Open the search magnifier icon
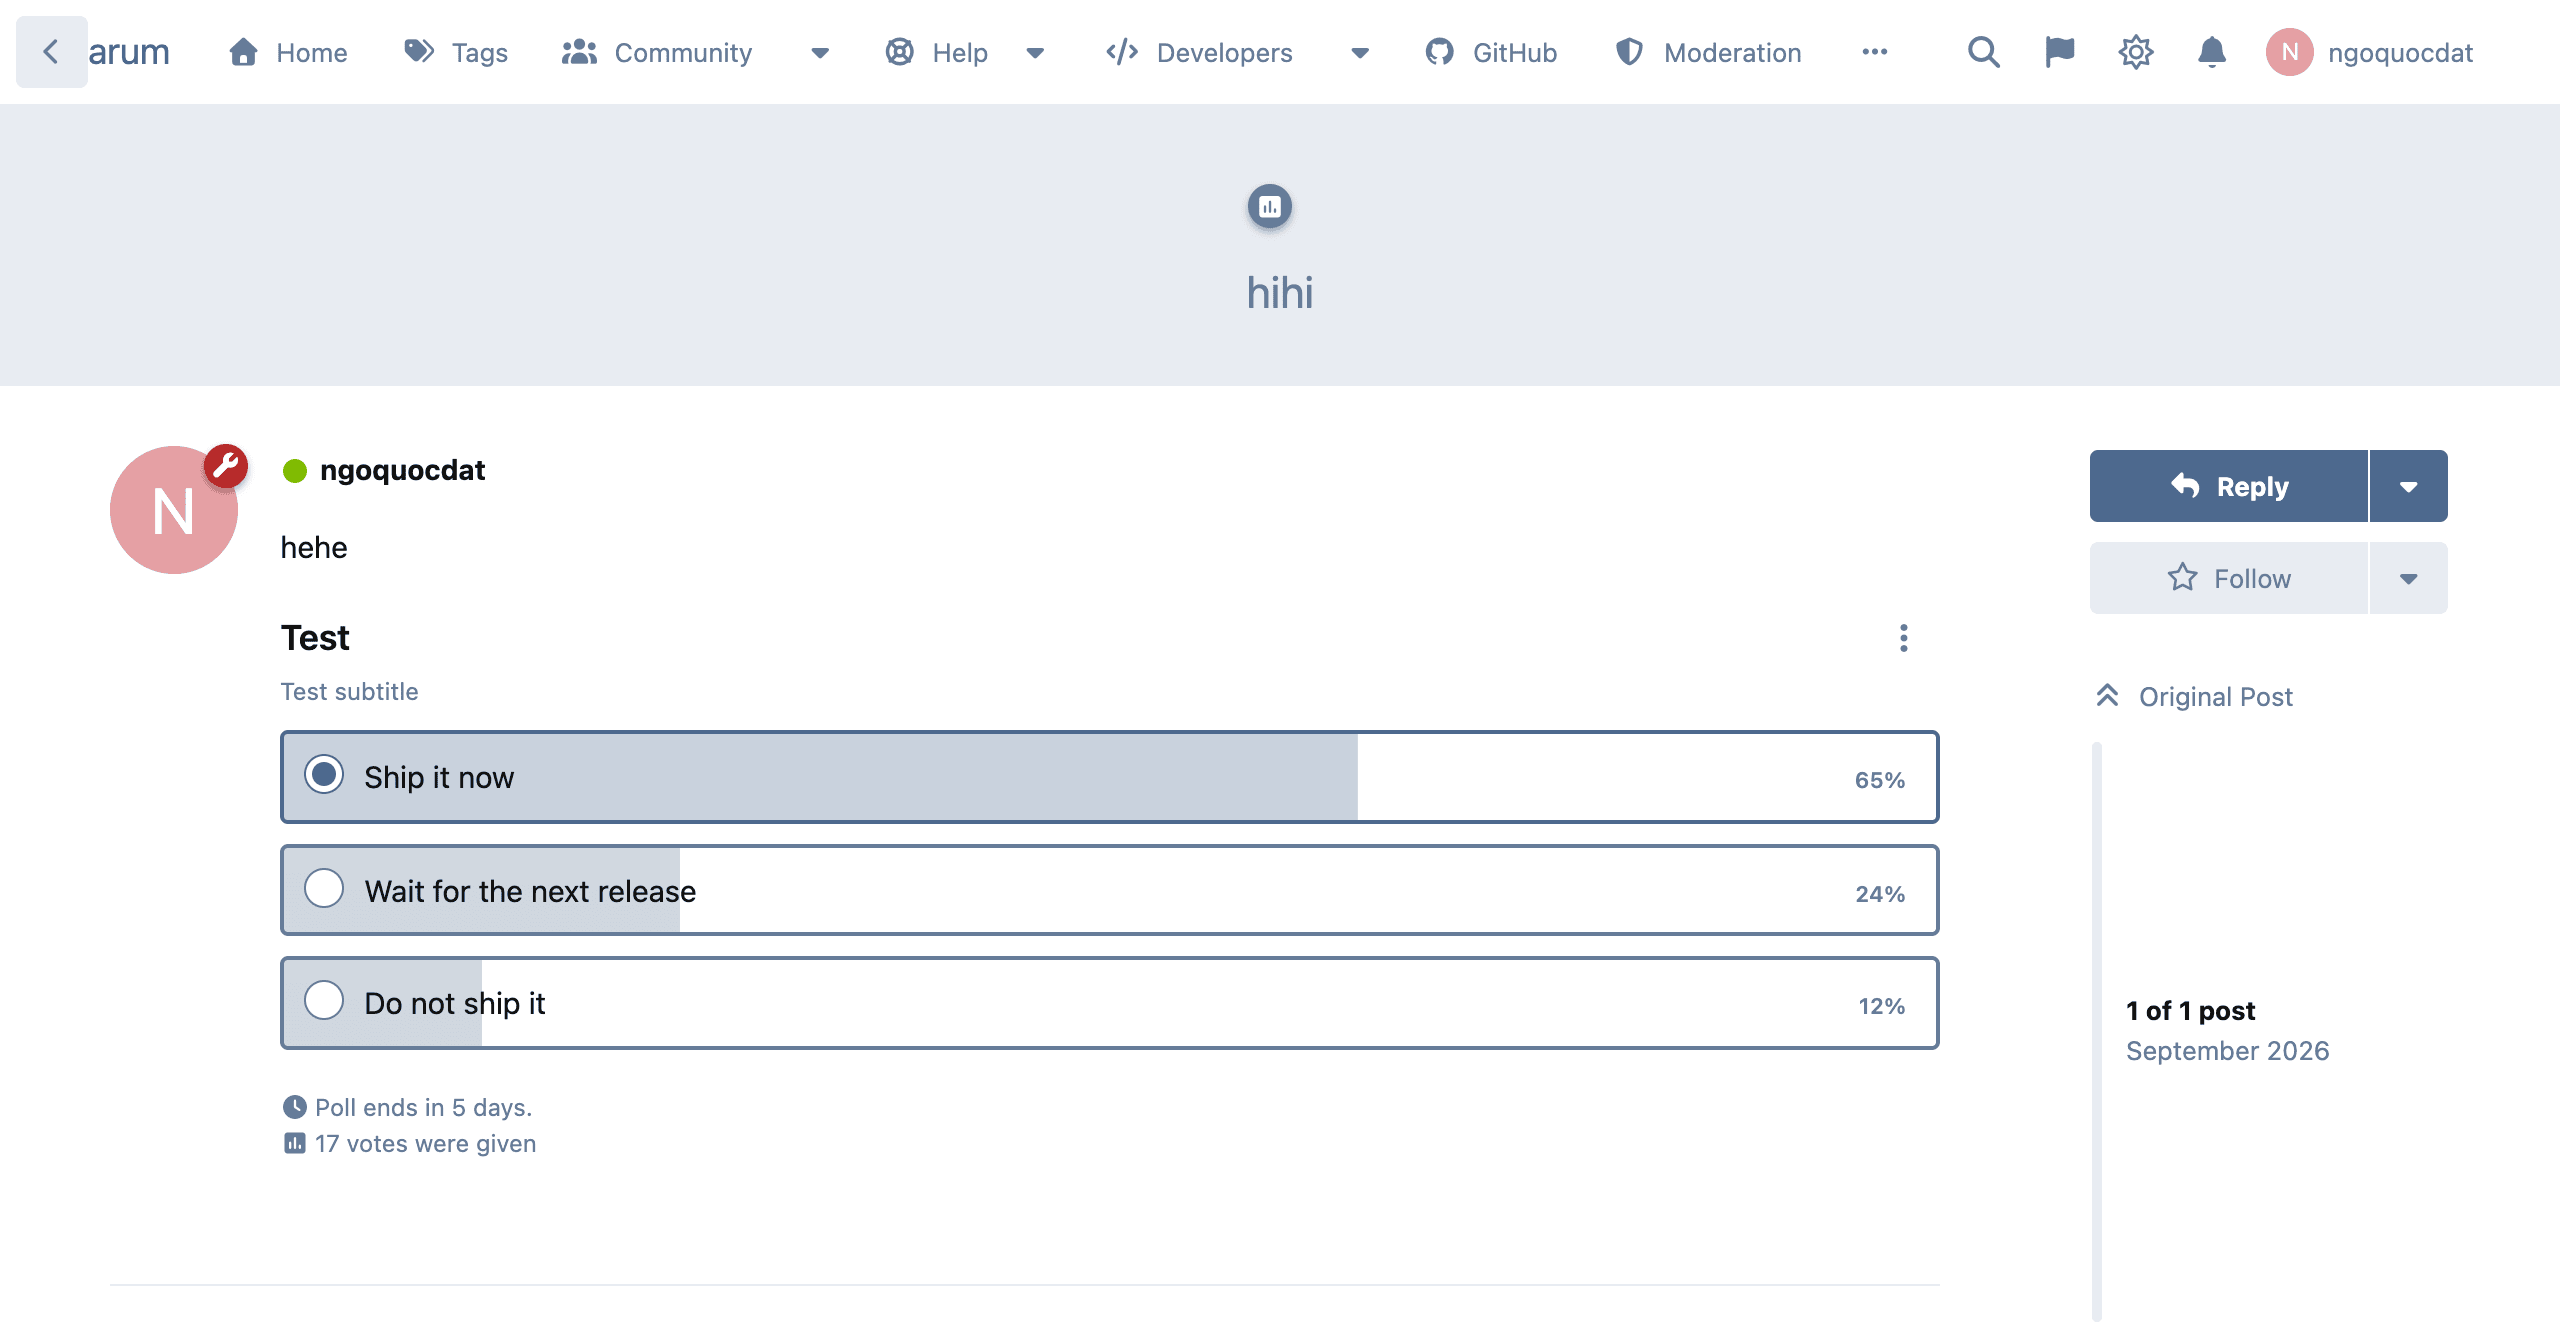The height and width of the screenshot is (1334, 2560). (x=1984, y=52)
